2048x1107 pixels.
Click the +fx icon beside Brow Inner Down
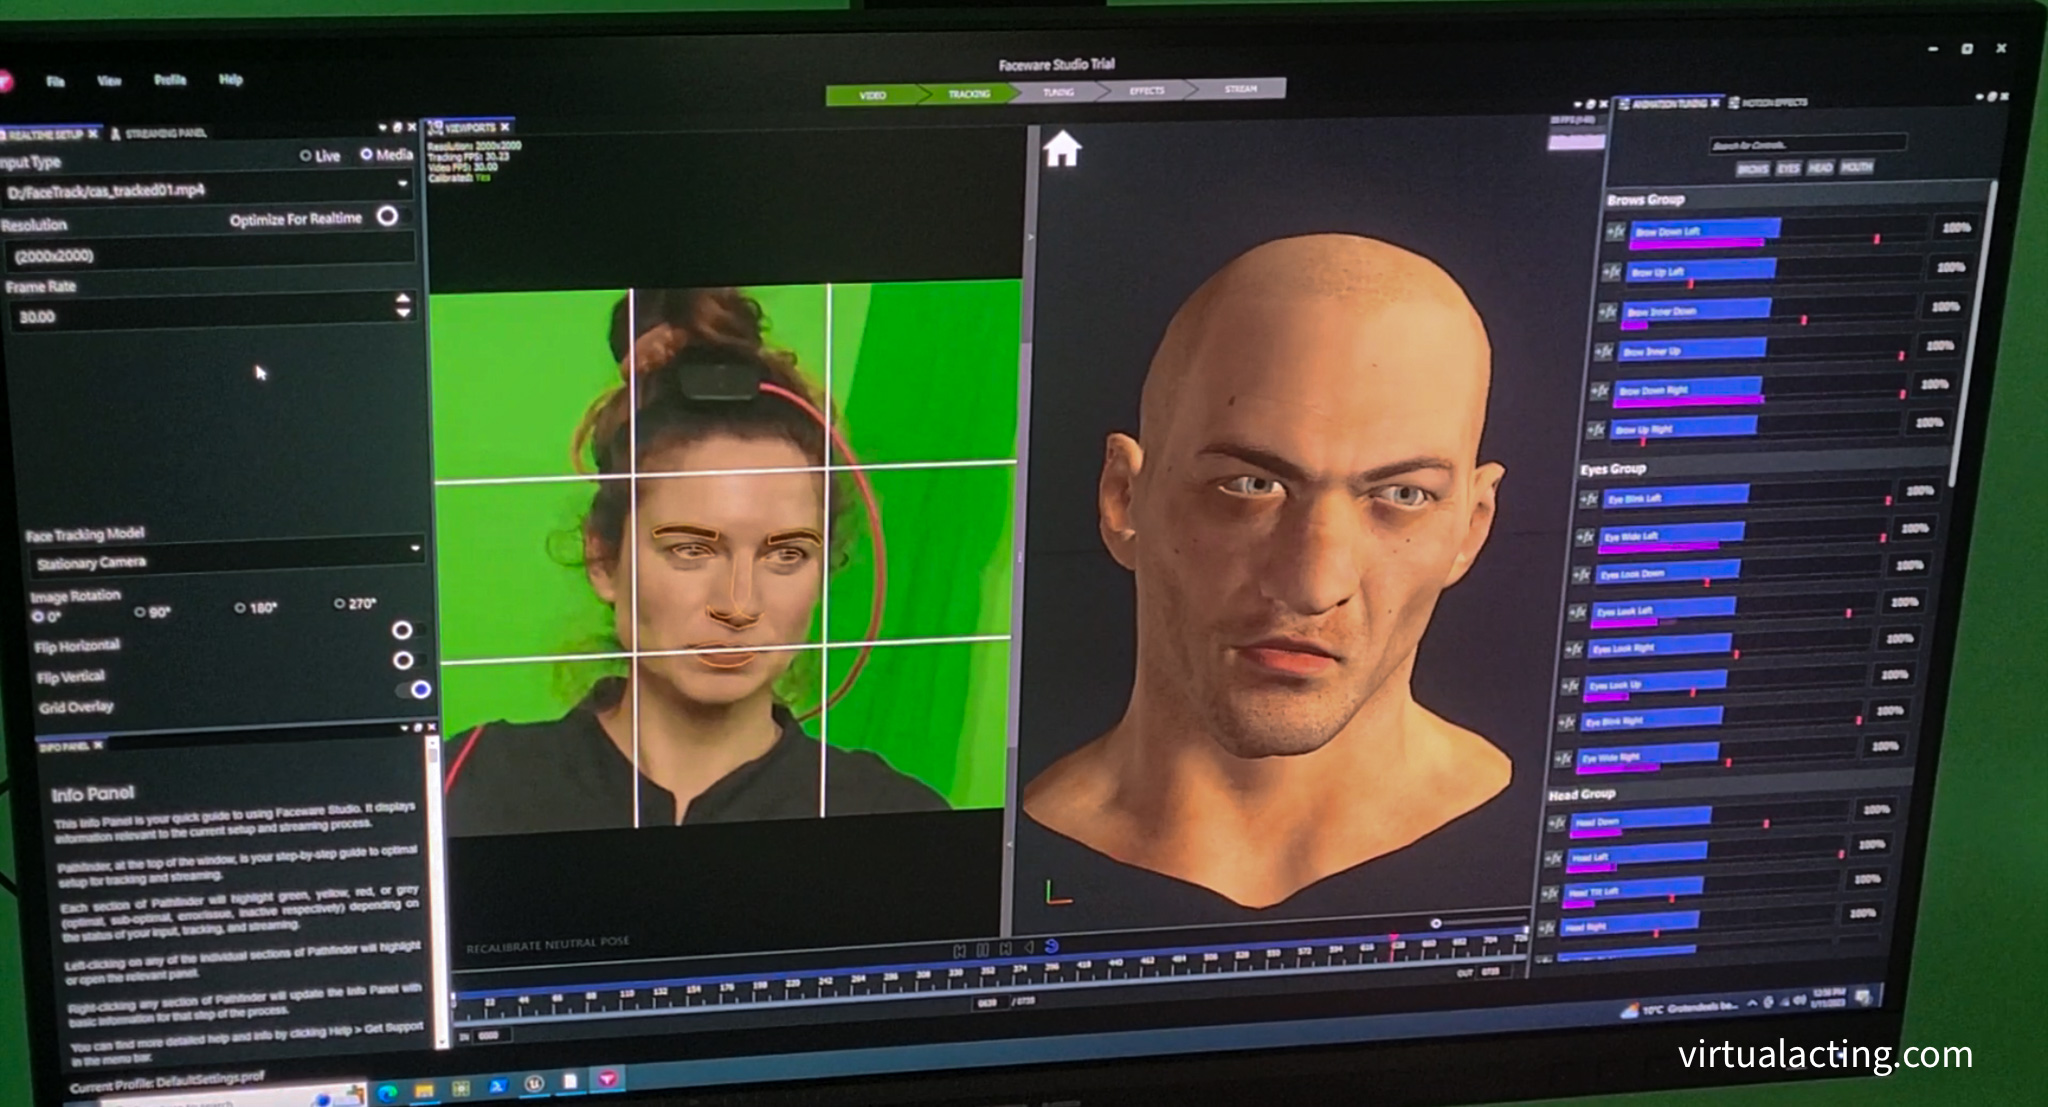[1607, 312]
